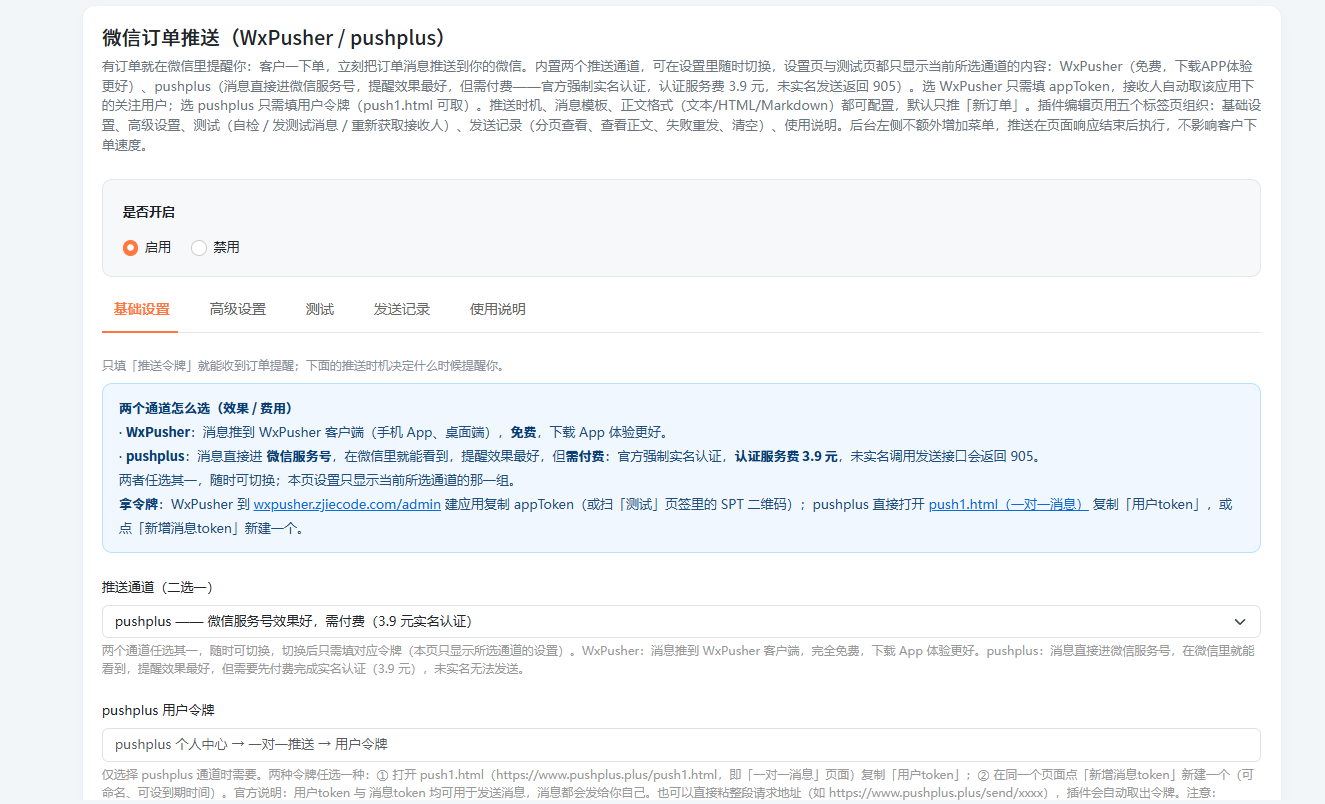Go to the 测试 tab
Viewport: 1325px width, 804px height.
[320, 309]
